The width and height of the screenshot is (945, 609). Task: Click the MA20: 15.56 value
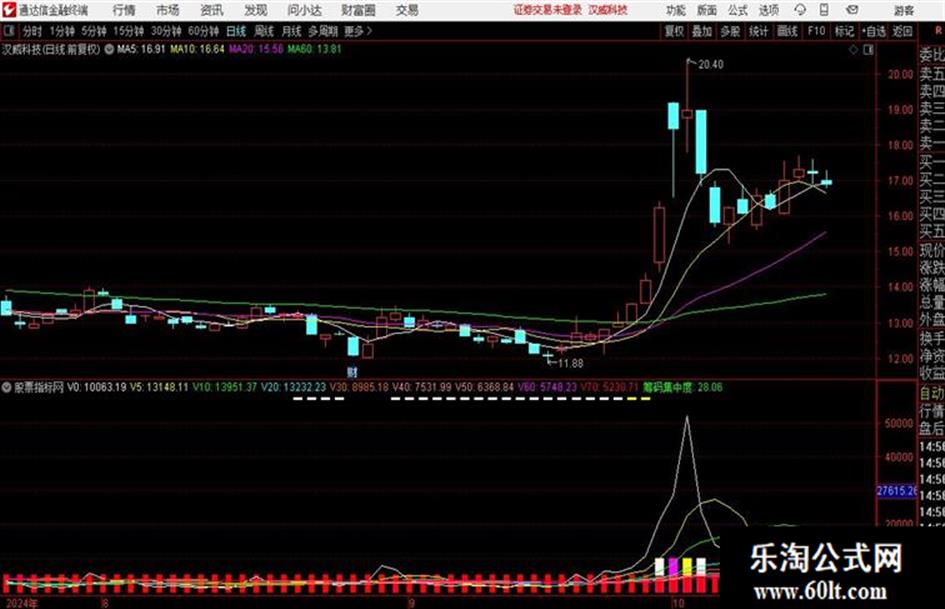click(x=256, y=49)
